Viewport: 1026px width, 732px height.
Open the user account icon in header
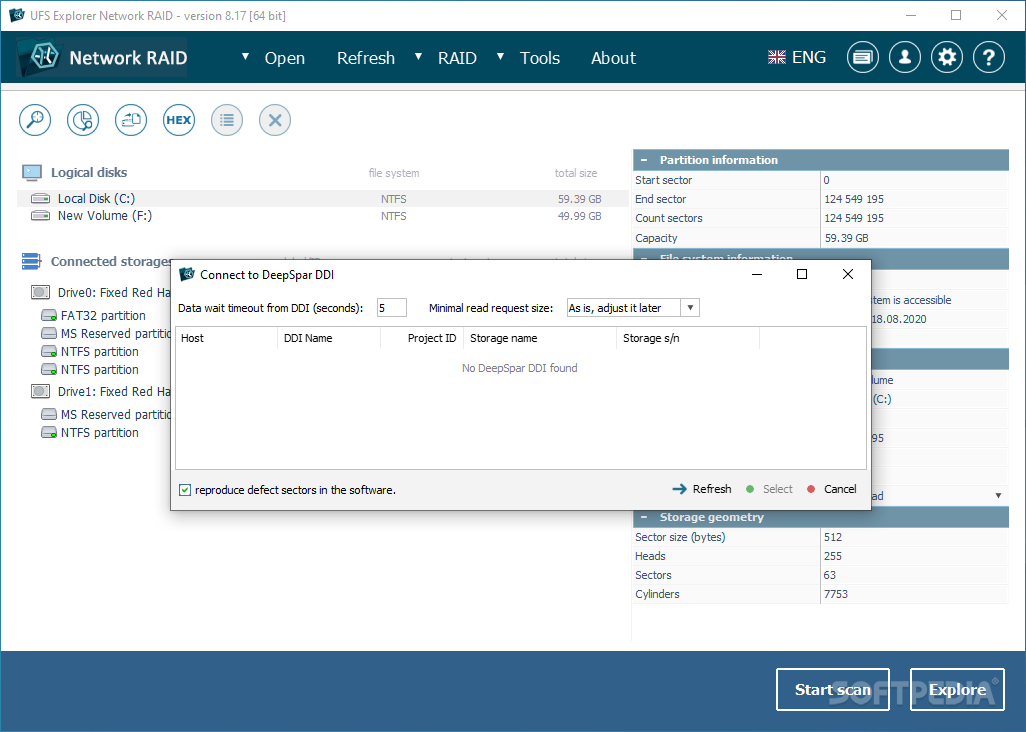[905, 58]
